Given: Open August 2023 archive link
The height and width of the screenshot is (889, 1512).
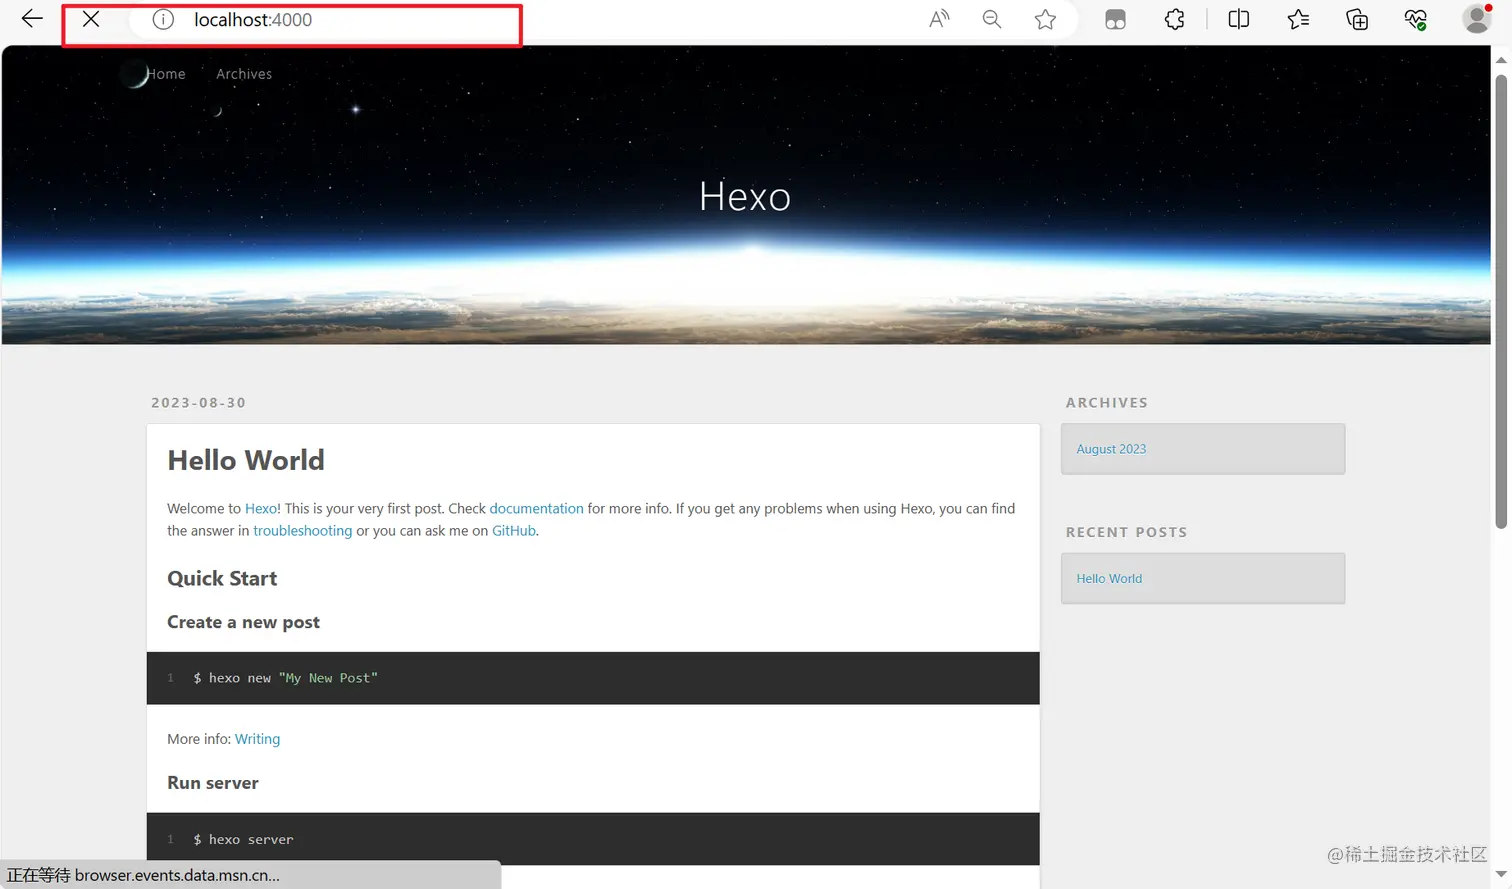Looking at the screenshot, I should pyautogui.click(x=1111, y=449).
